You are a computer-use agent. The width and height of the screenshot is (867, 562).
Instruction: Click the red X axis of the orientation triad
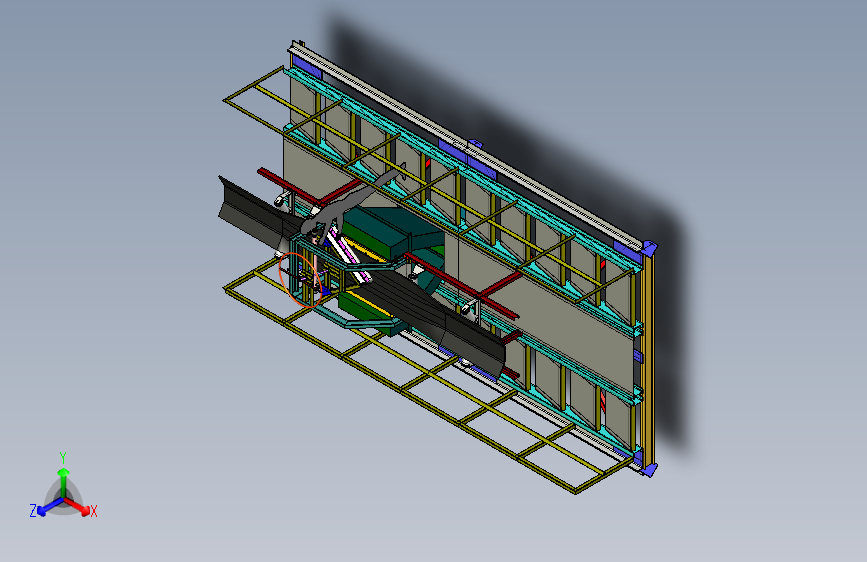pyautogui.click(x=79, y=506)
